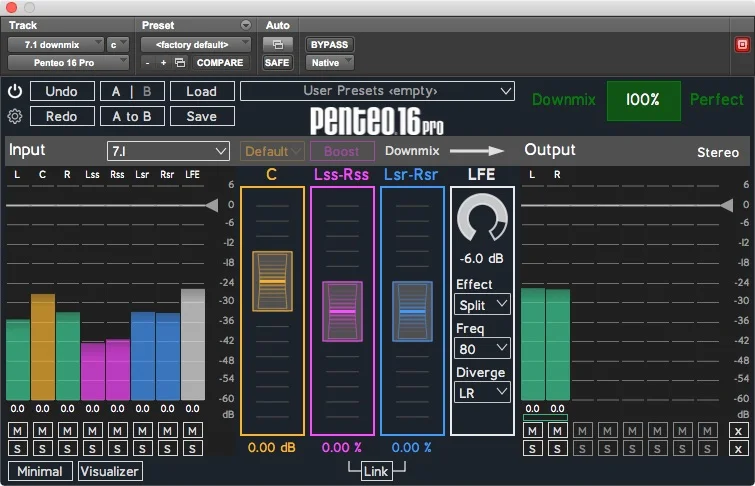Viewport: 755px width, 486px height.
Task: Open the settings gear icon
Action: (15, 117)
